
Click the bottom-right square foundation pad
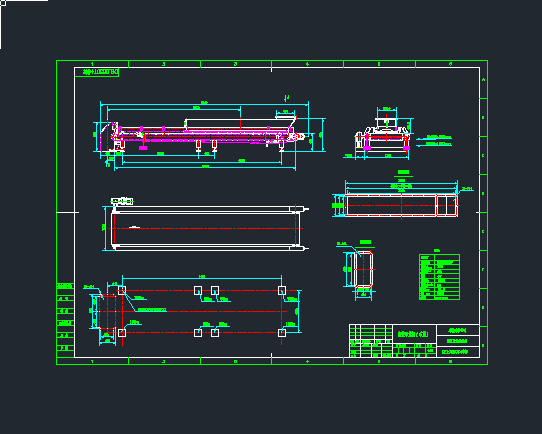point(282,333)
